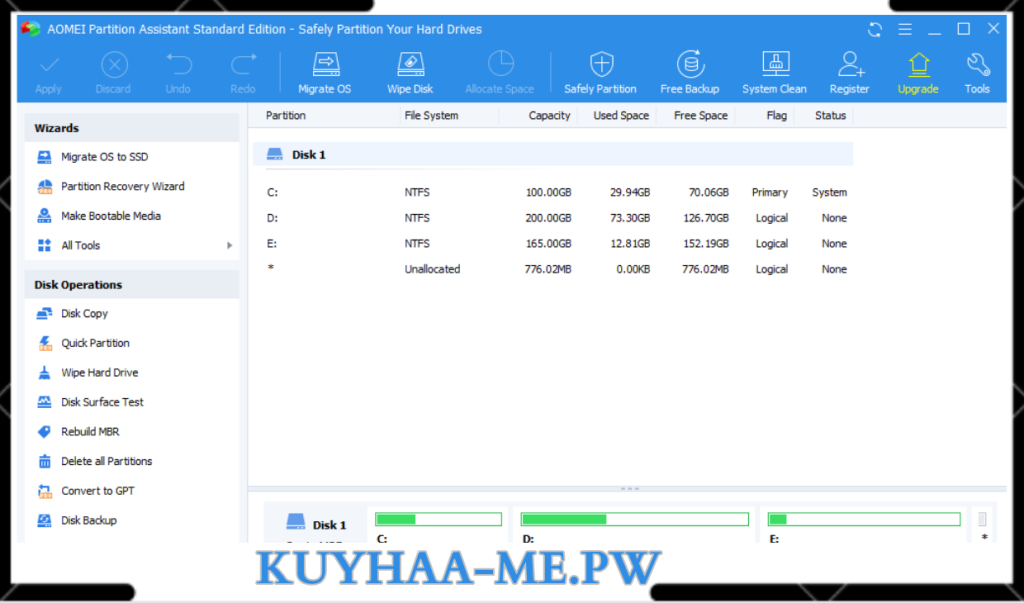Select E: partition usage bar in disk map
This screenshot has height=603, width=1024.
click(864, 519)
